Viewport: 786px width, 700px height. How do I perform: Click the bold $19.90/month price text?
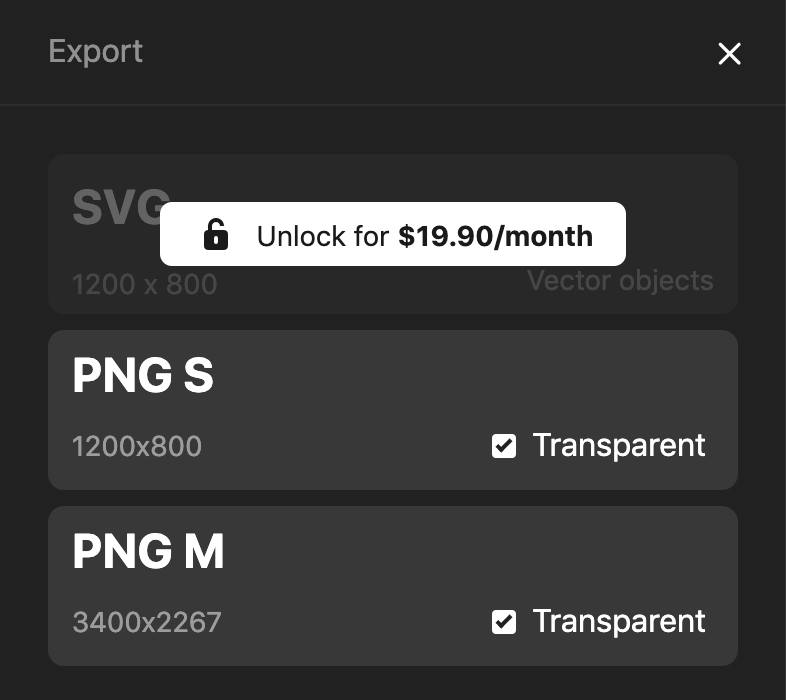pyautogui.click(x=495, y=236)
